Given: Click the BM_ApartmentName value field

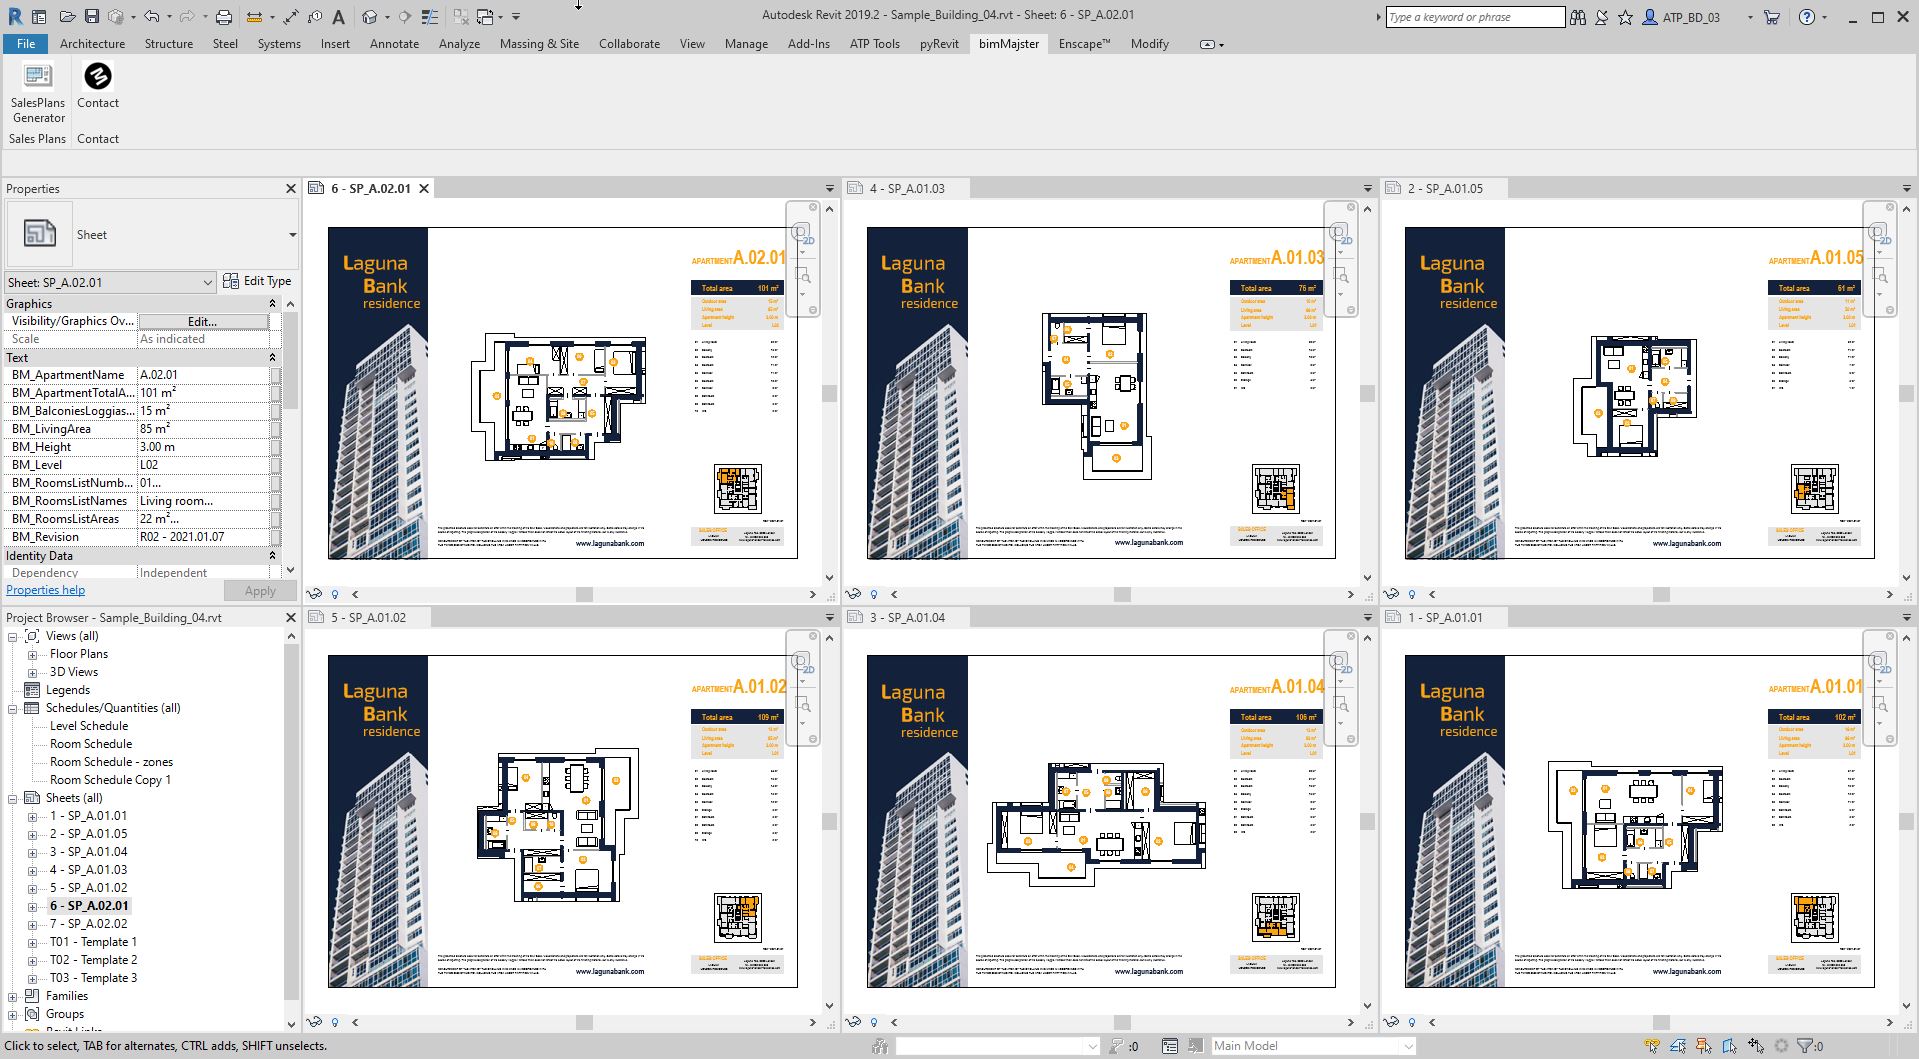Looking at the screenshot, I should pos(204,375).
